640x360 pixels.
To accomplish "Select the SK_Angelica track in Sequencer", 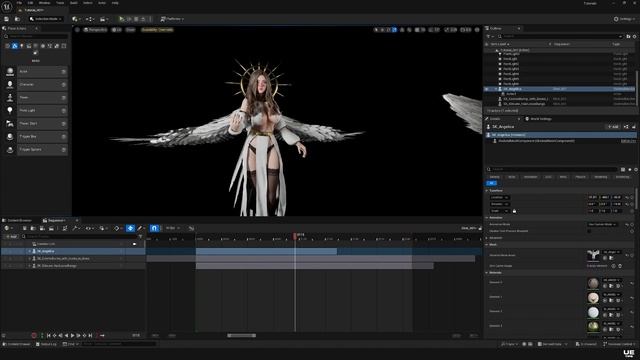I will pos(73,251).
